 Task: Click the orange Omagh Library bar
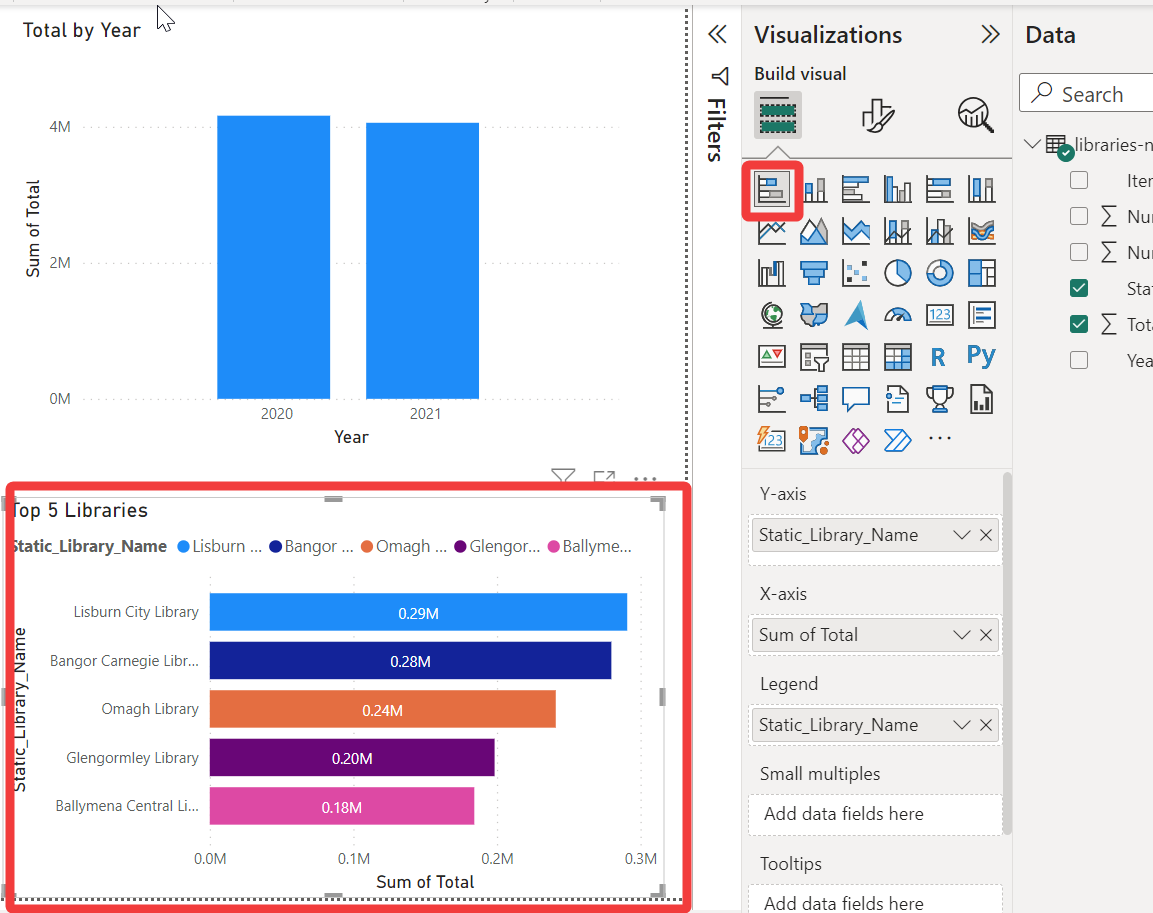[x=382, y=709]
